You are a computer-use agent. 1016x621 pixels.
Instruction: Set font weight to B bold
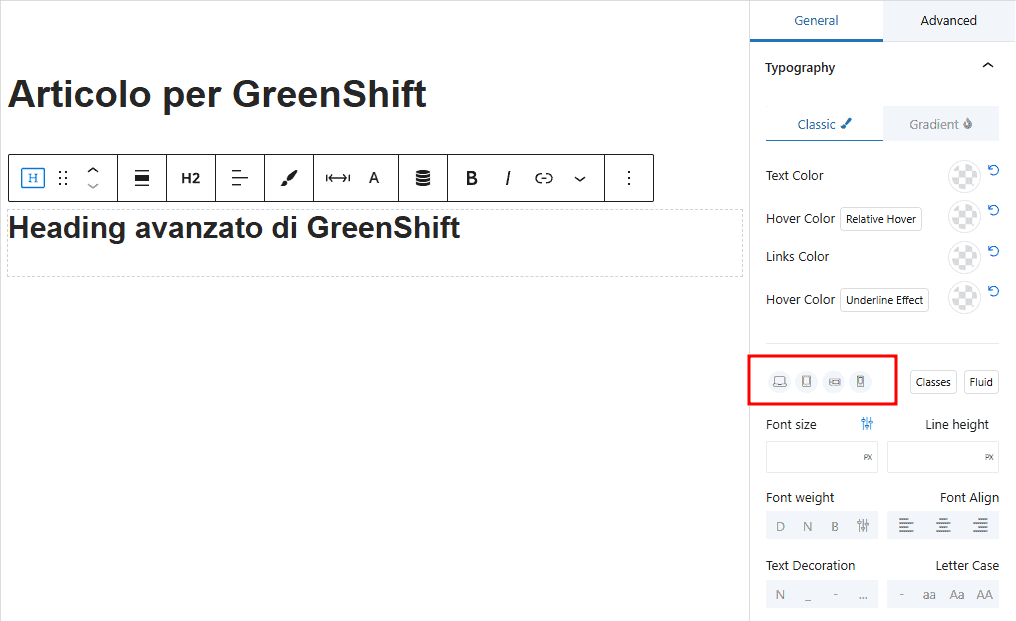coord(835,526)
